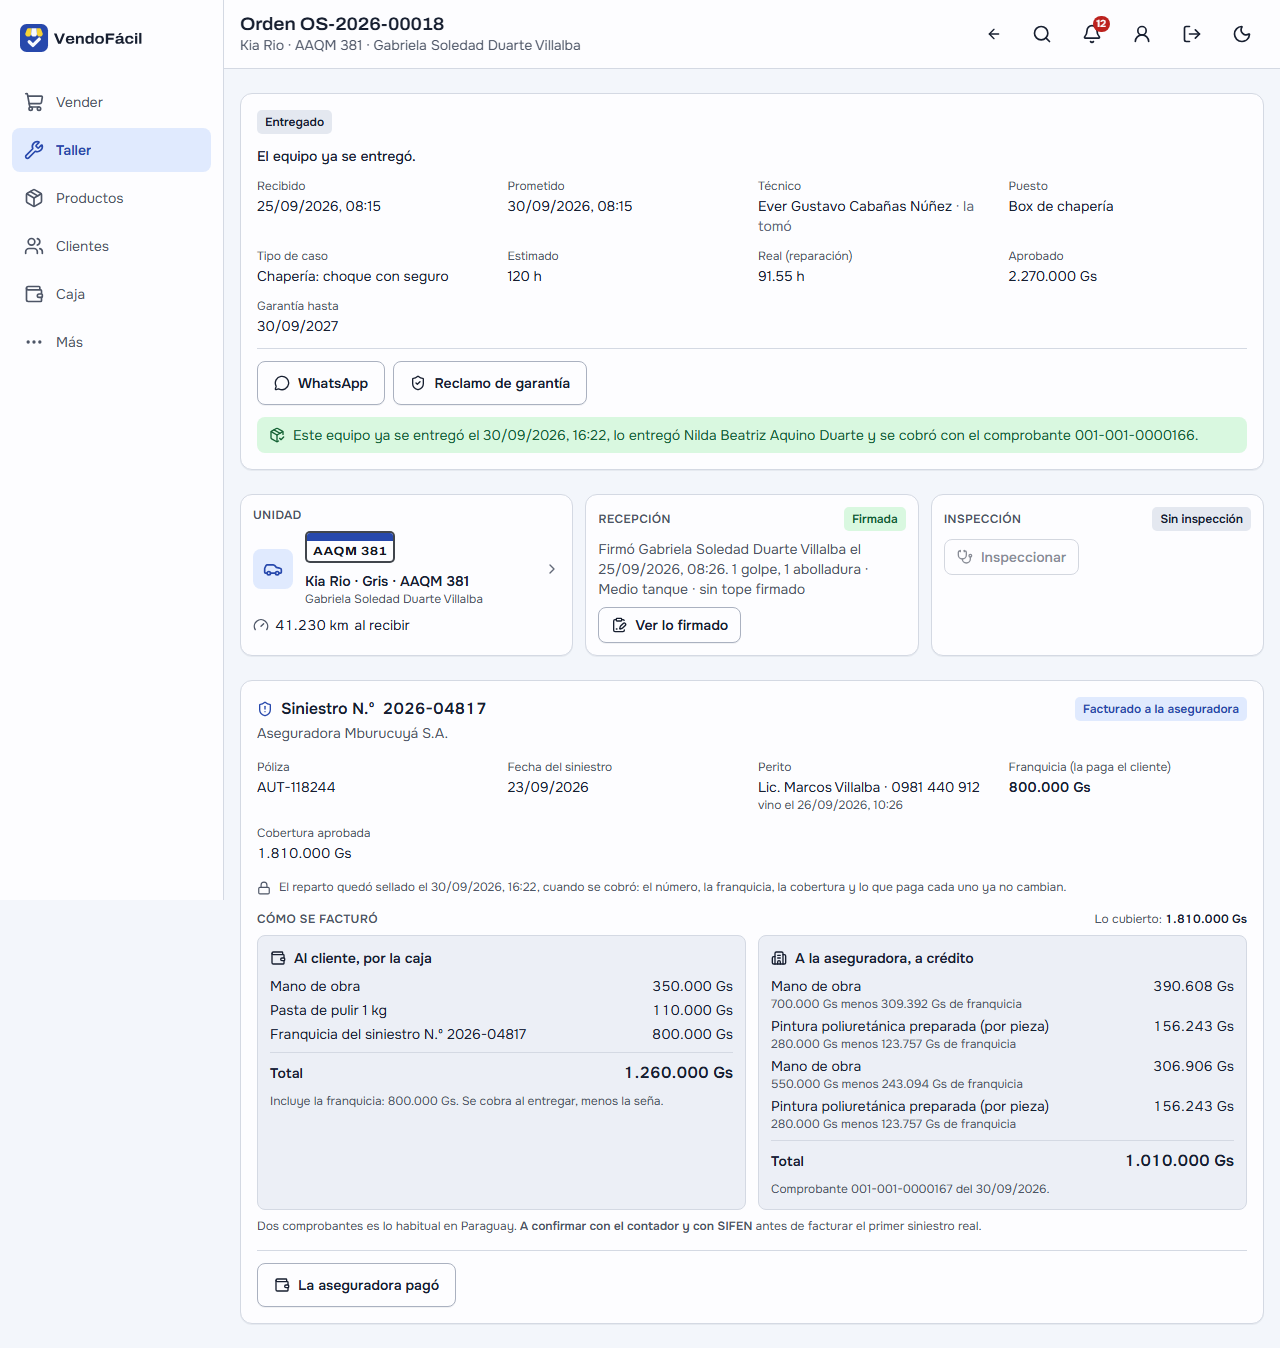Open the Kia Rio unit chevron
The width and height of the screenshot is (1280, 1348).
(x=552, y=569)
